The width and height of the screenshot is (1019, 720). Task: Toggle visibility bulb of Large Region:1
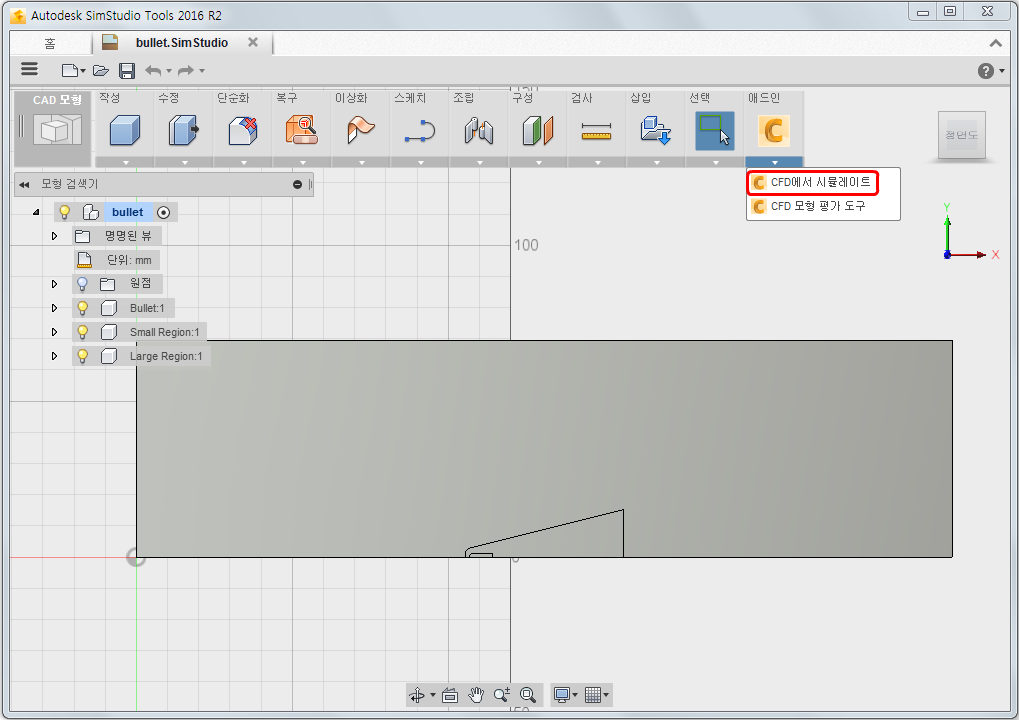tap(83, 356)
